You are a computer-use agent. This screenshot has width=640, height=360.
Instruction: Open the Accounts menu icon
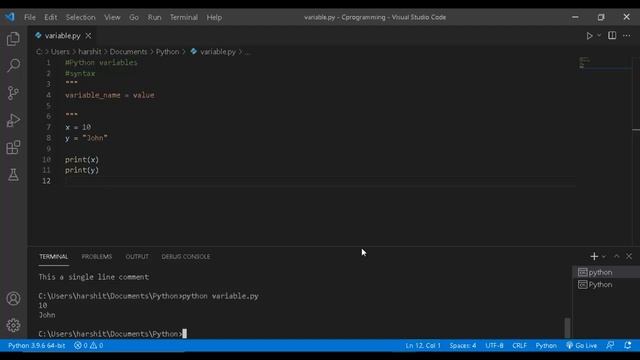(13, 298)
